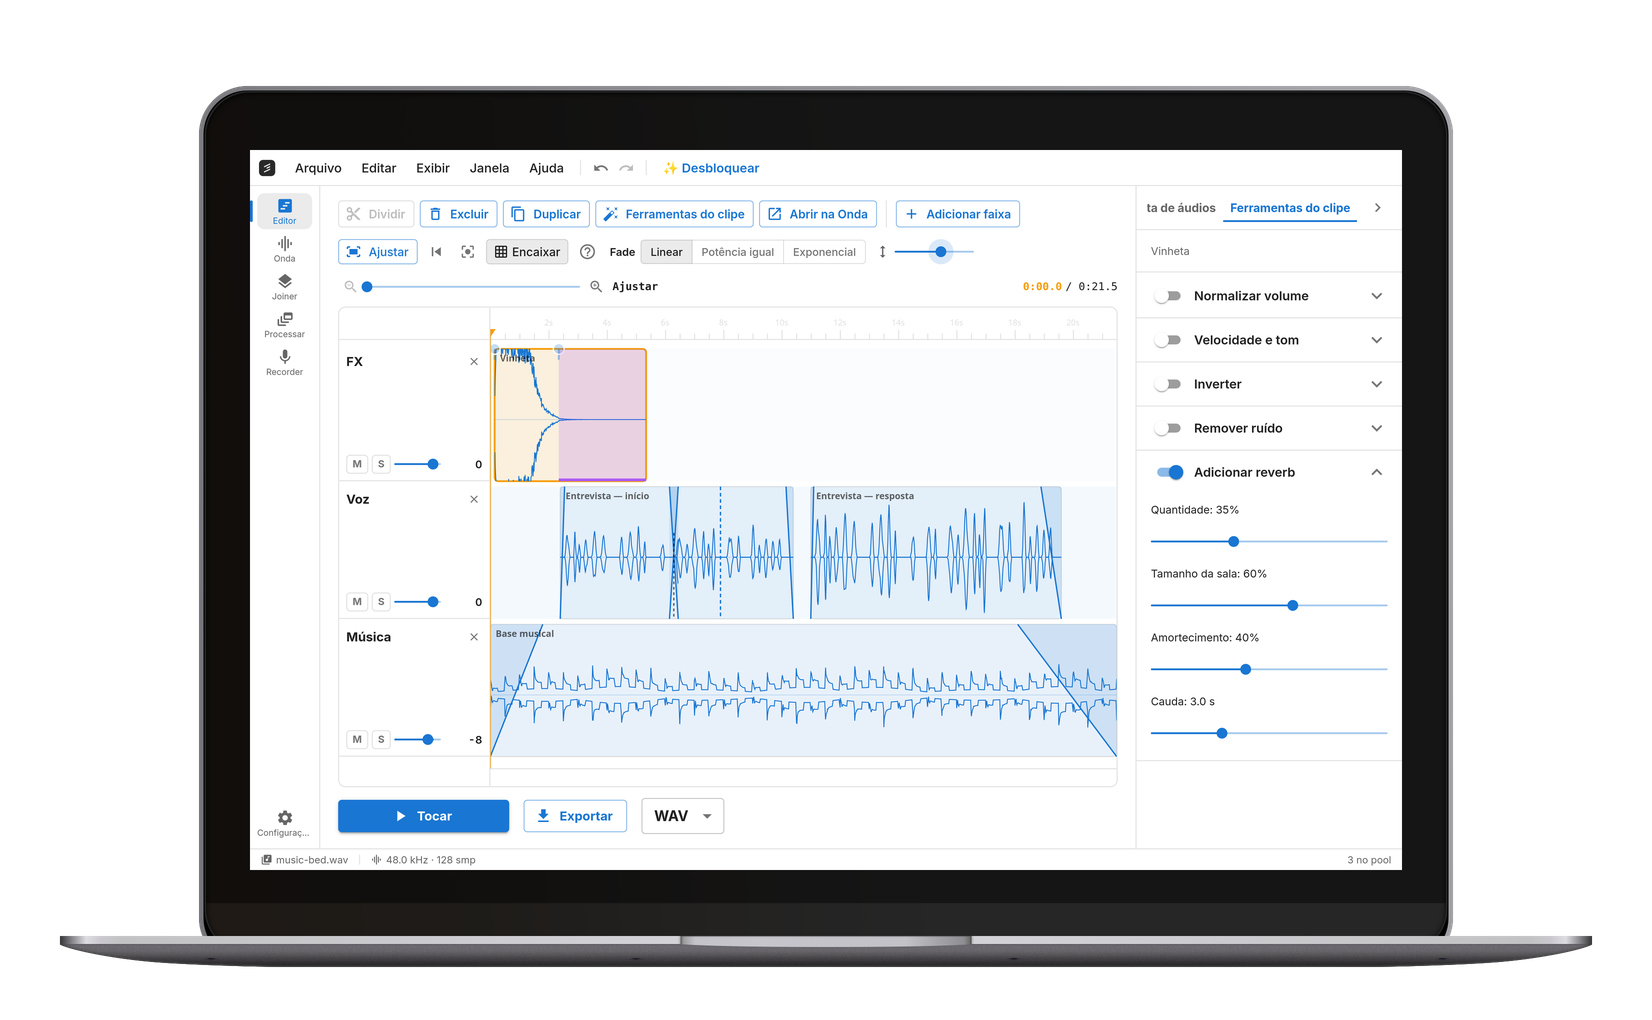
Task: Click Dividir scissors button
Action: [376, 214]
